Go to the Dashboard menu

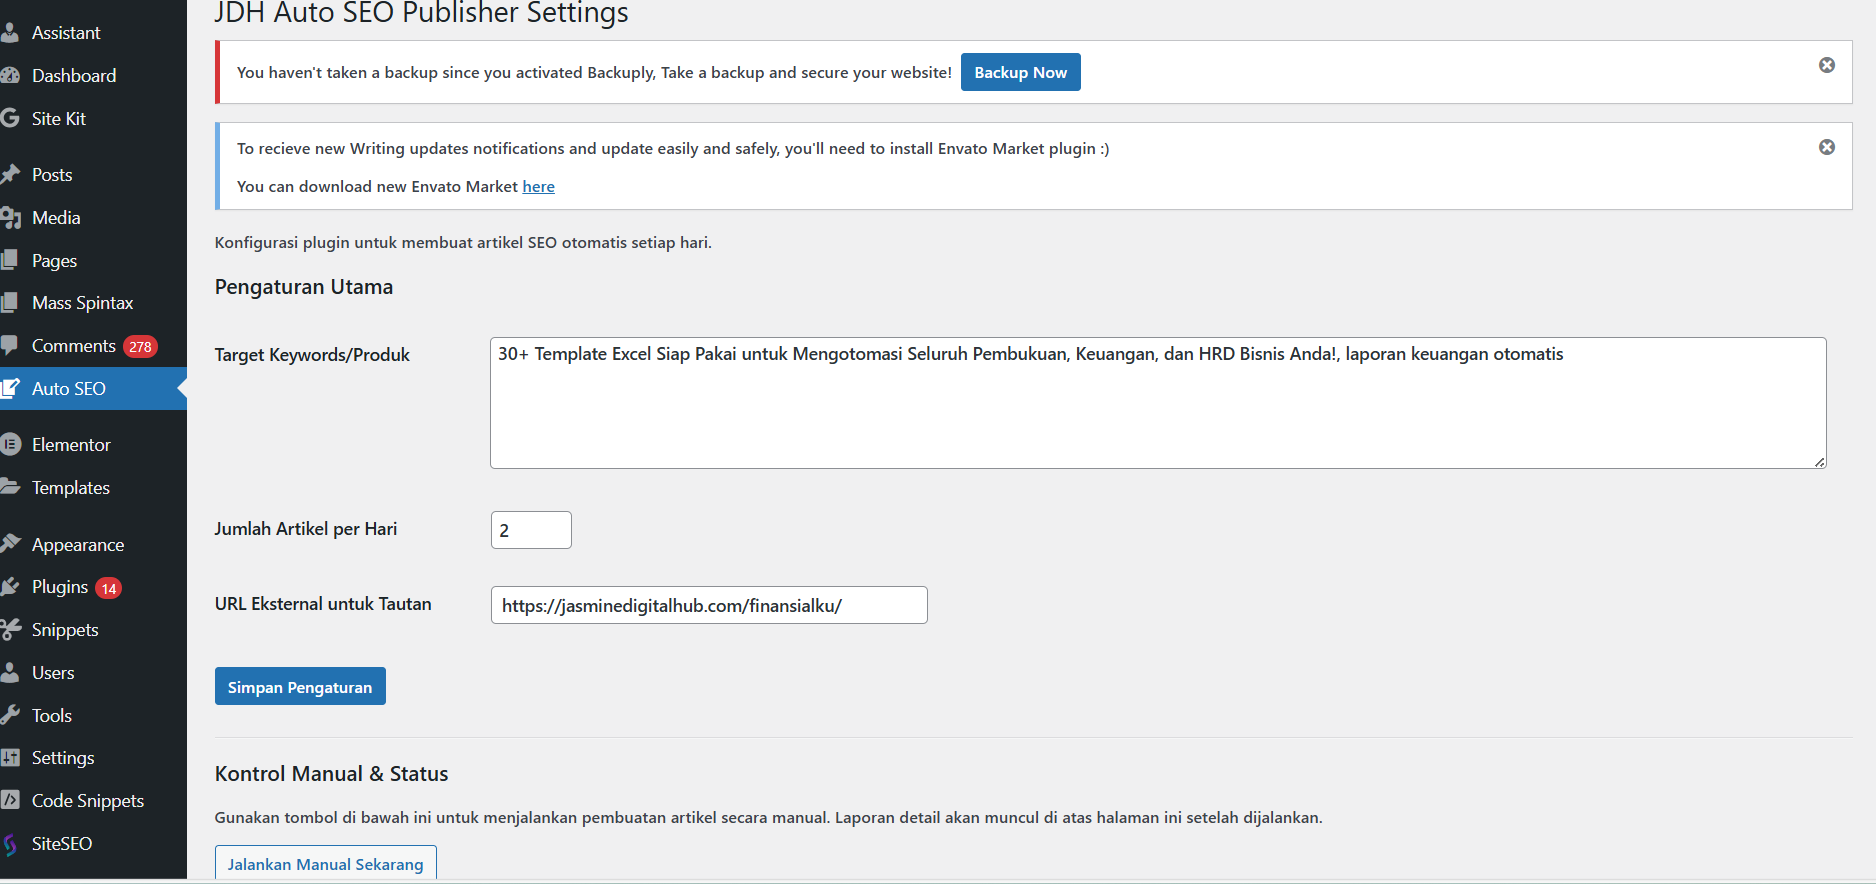coord(93,76)
